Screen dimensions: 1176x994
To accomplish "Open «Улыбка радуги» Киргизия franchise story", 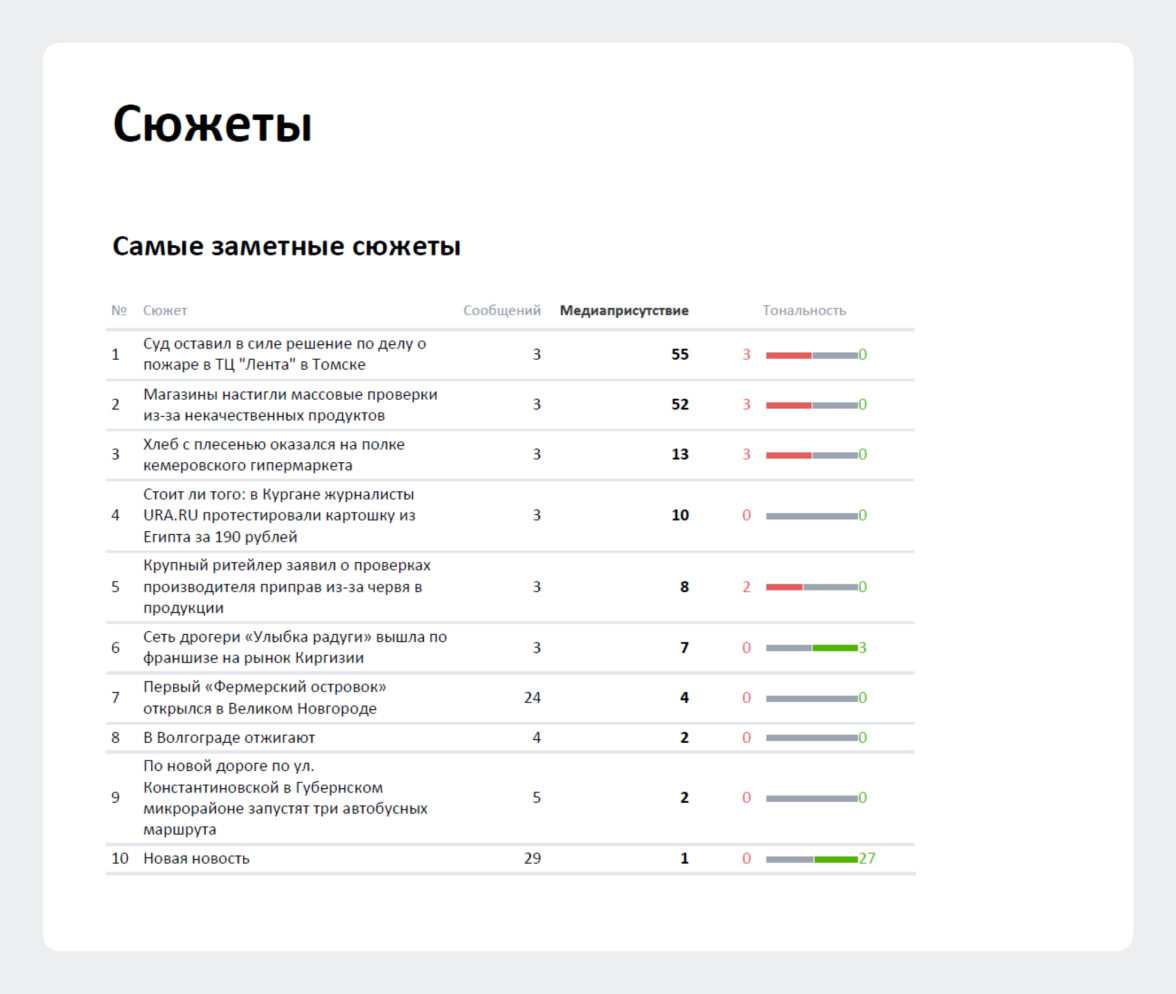I will [295, 647].
